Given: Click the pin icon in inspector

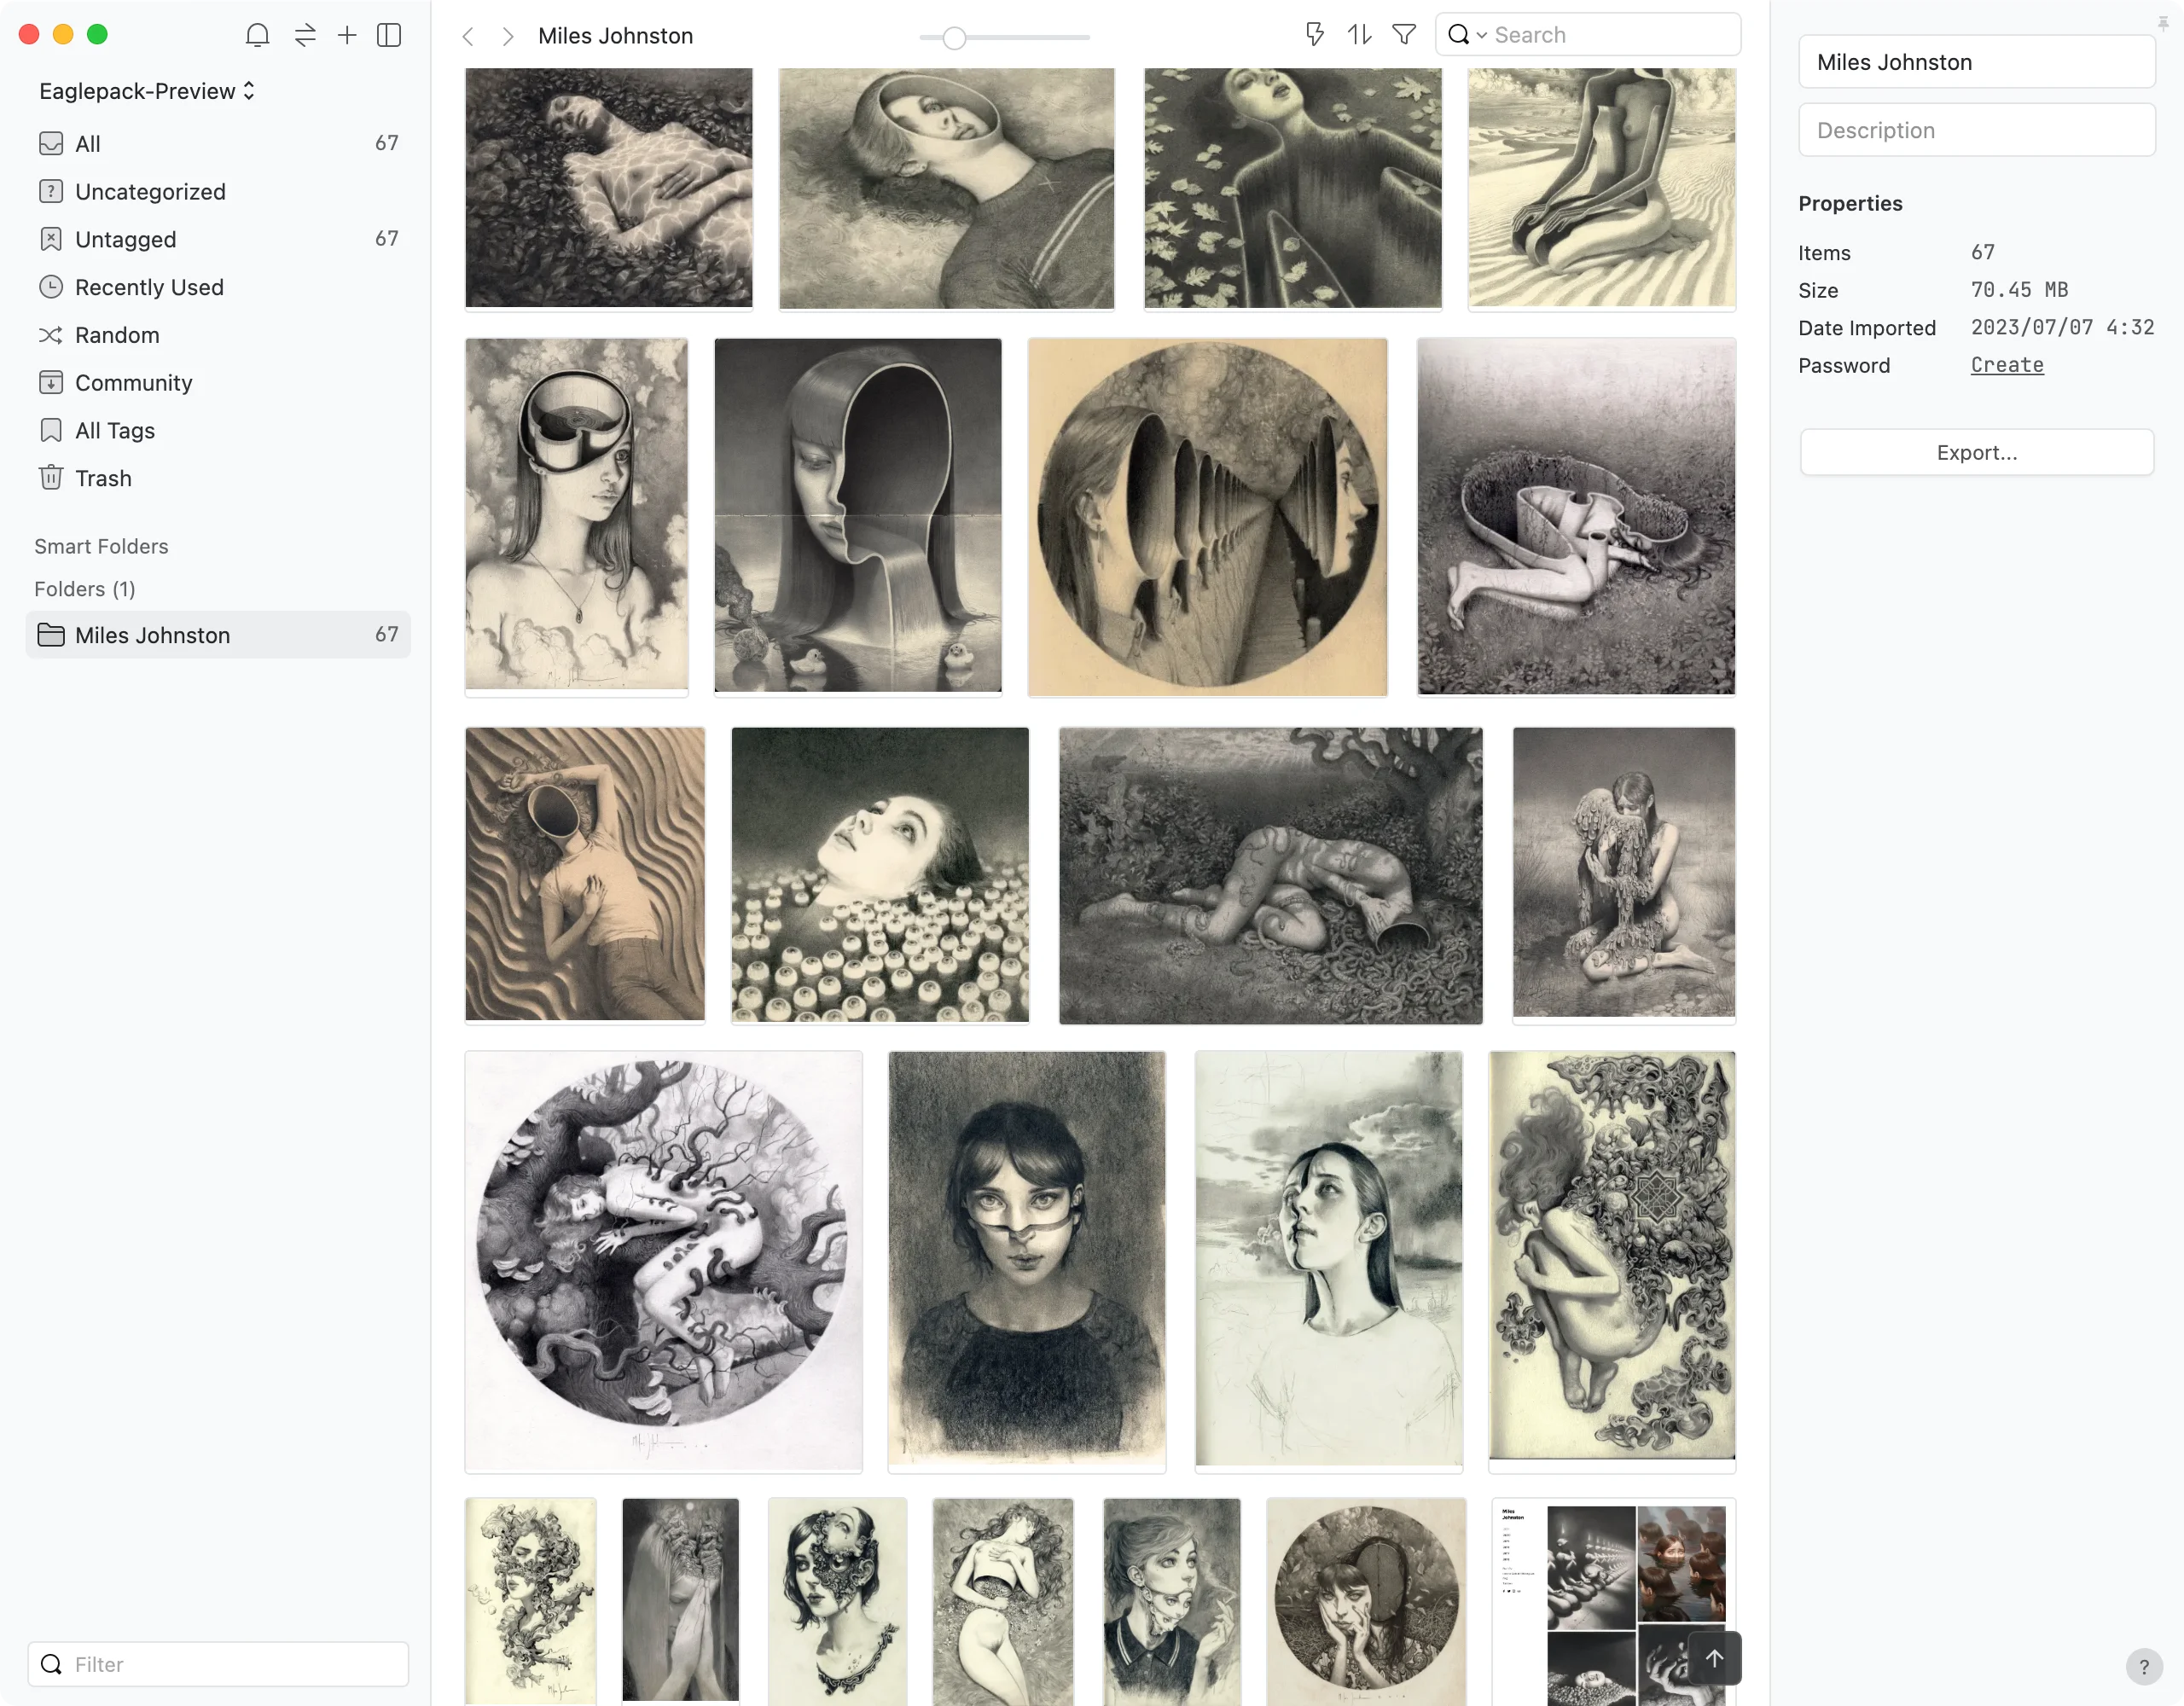Looking at the screenshot, I should 2163,23.
